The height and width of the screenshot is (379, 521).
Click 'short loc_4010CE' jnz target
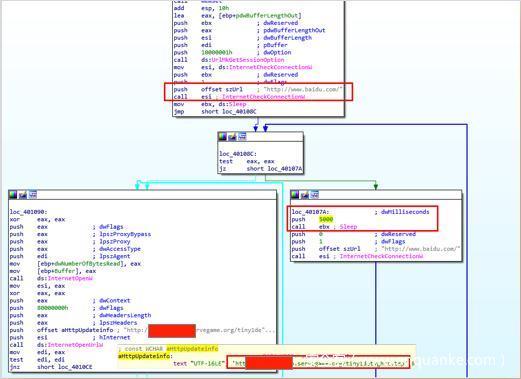pyautogui.click(x=64, y=367)
